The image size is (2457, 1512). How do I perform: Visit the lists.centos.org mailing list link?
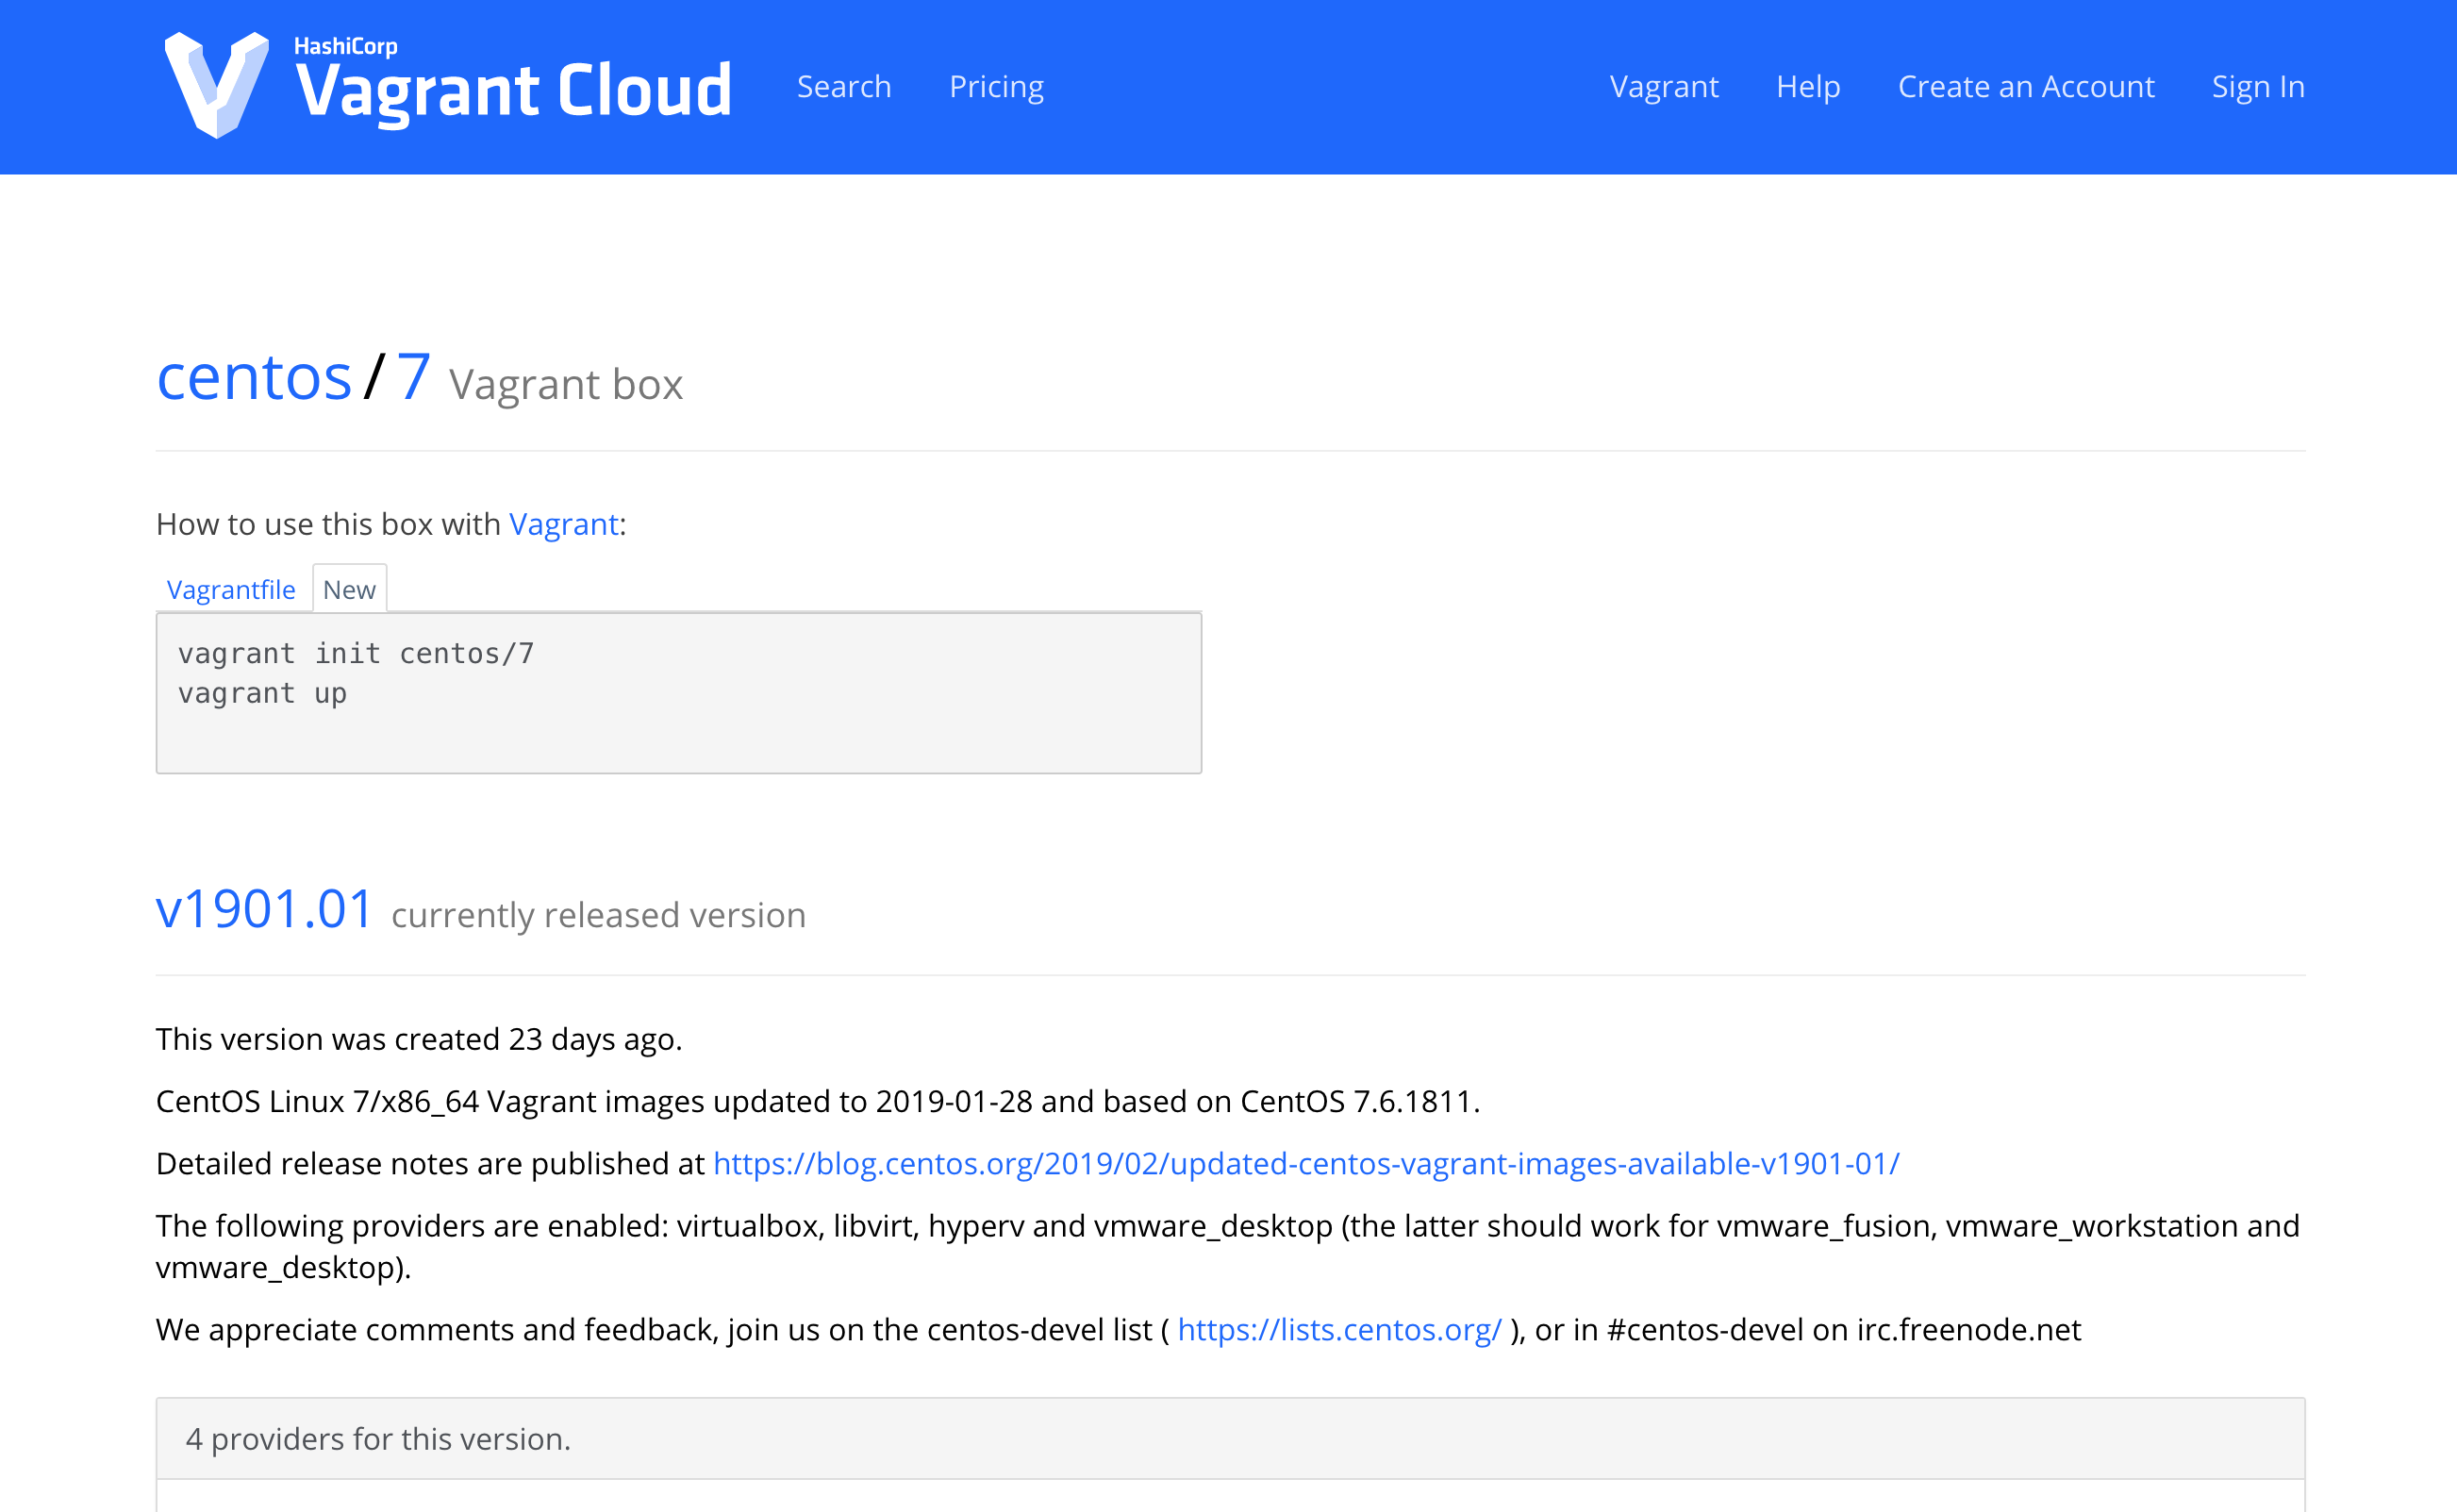coord(1340,1330)
